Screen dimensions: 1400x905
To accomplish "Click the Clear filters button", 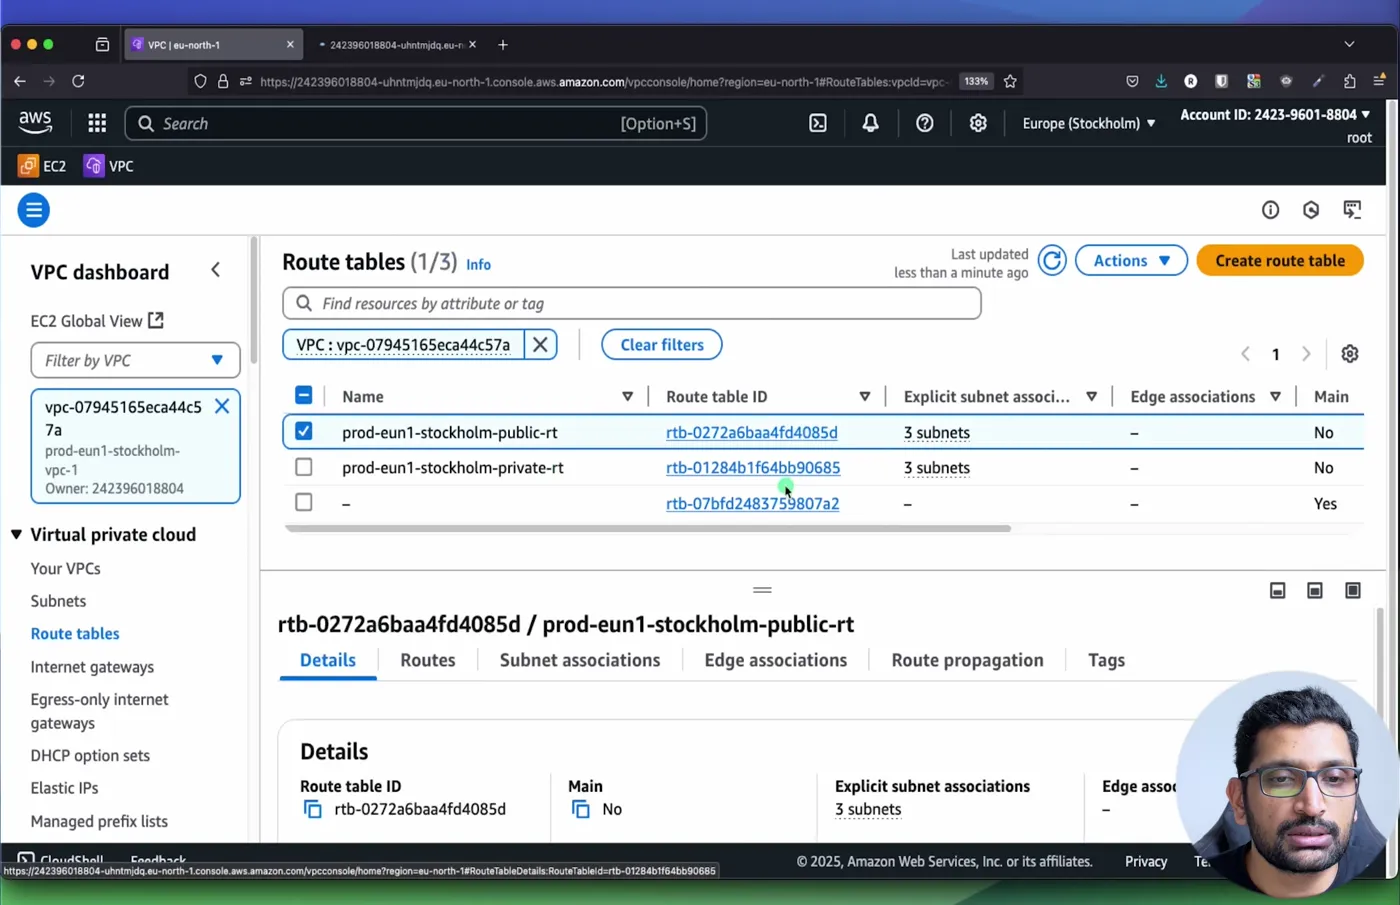I will click(662, 345).
